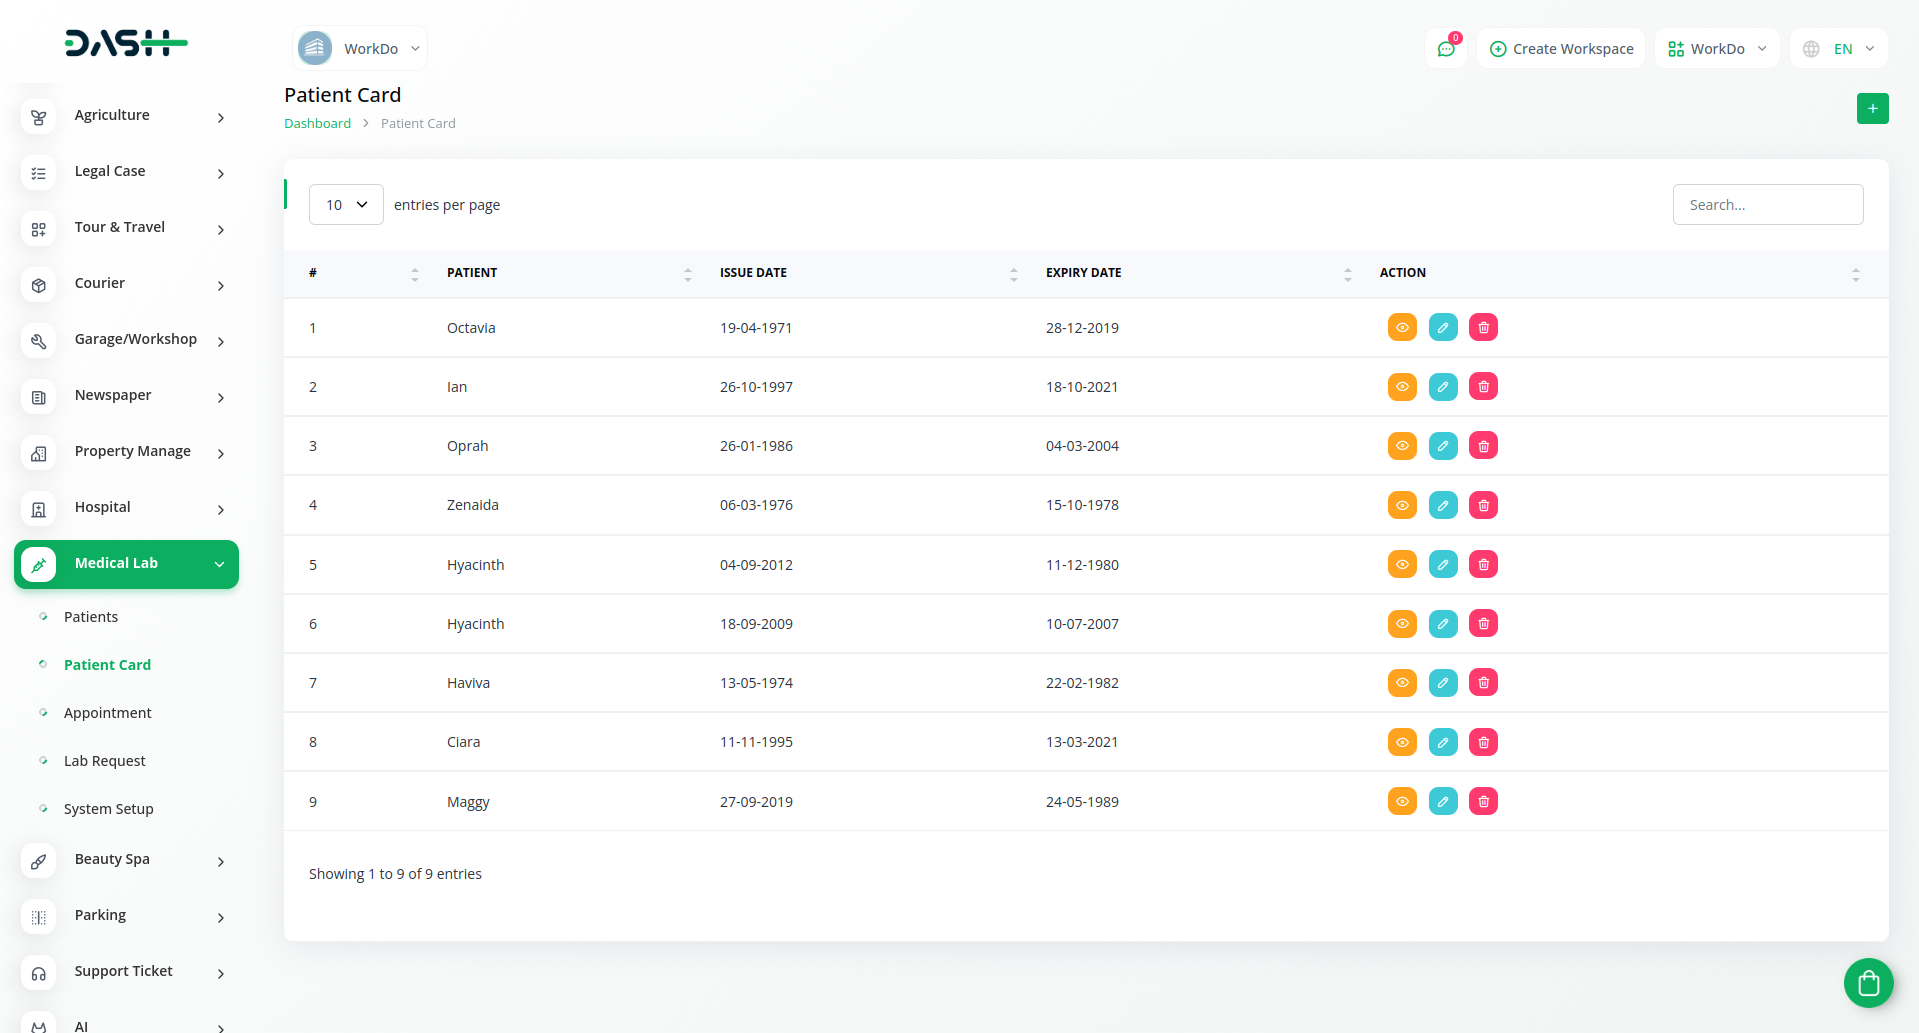1919x1033 pixels.
Task: Click the Create Workspace button
Action: point(1561,49)
